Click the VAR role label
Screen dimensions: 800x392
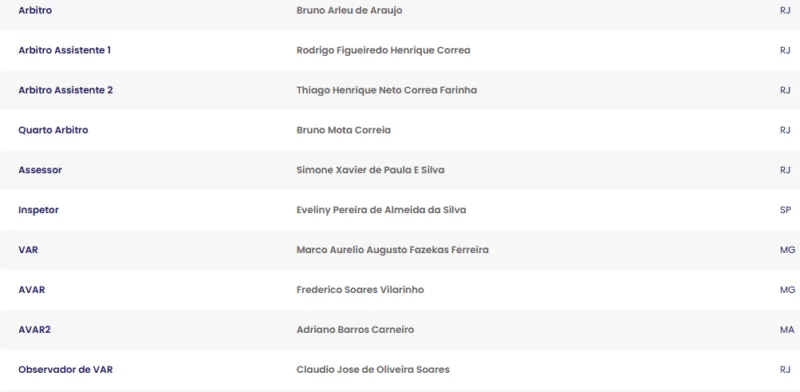pos(28,250)
